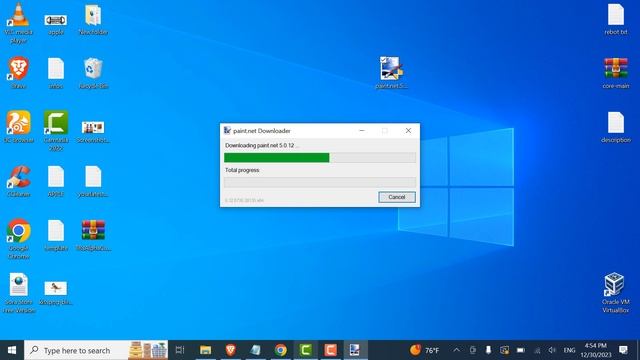Select the robot txt file on desktop

click(x=616, y=19)
